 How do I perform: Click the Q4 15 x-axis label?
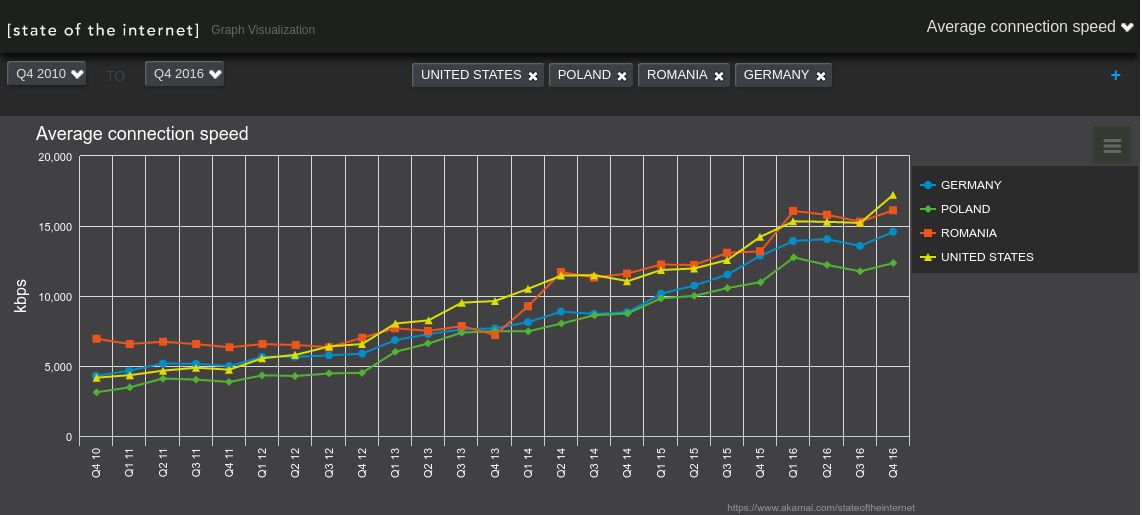click(x=760, y=462)
